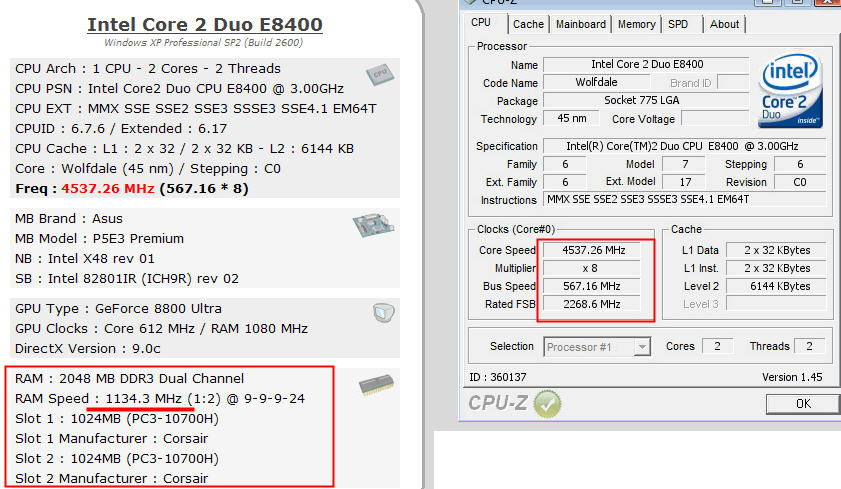Click the Level 2 value 6144 KBytes

click(776, 286)
